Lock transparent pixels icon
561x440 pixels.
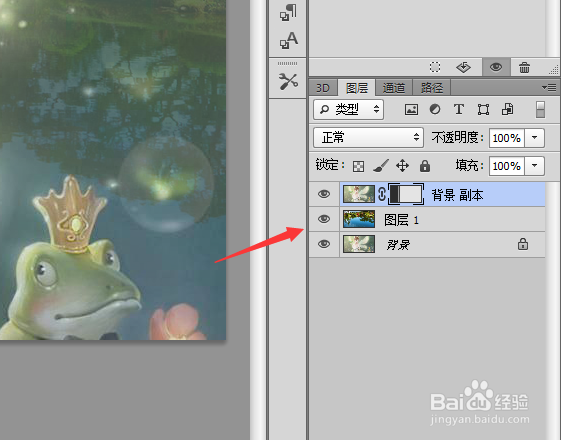(358, 166)
